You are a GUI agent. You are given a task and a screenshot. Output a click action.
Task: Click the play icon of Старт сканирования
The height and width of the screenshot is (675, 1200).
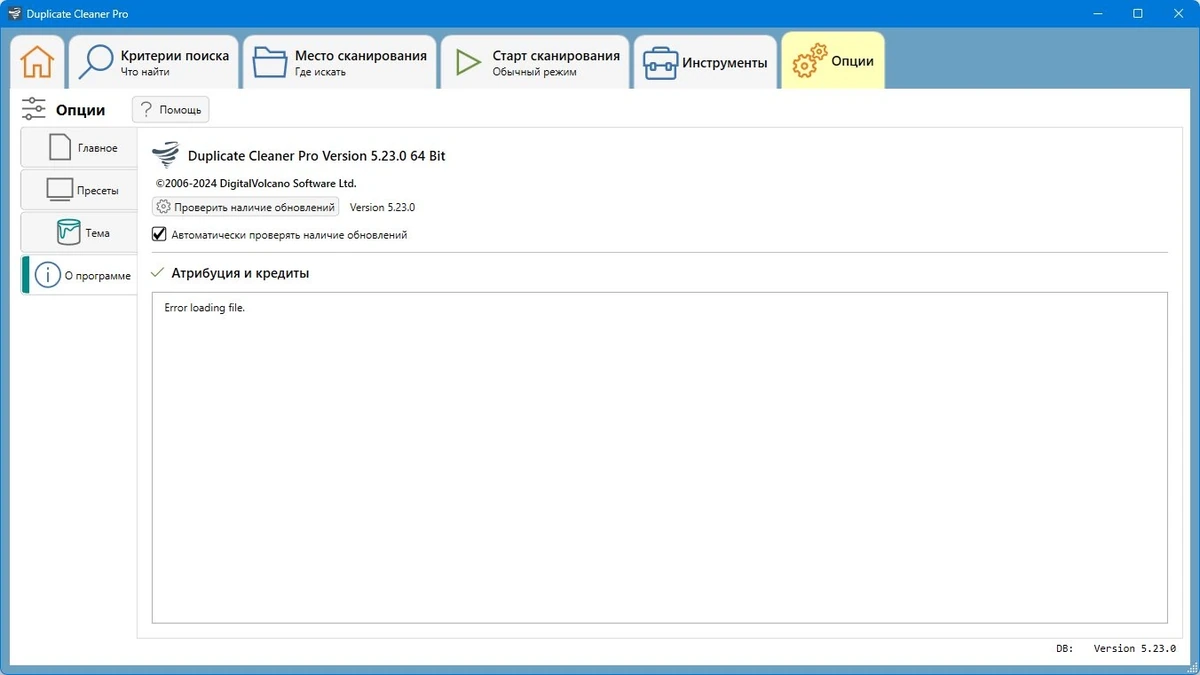point(467,62)
